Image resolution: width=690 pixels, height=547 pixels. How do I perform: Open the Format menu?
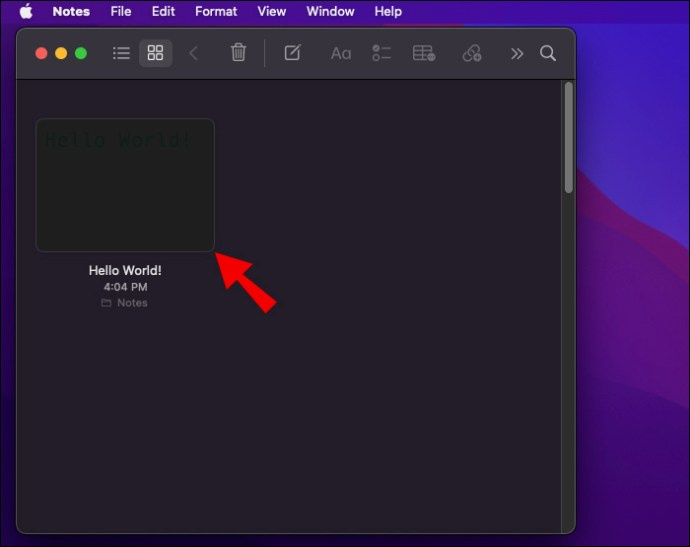(x=216, y=11)
